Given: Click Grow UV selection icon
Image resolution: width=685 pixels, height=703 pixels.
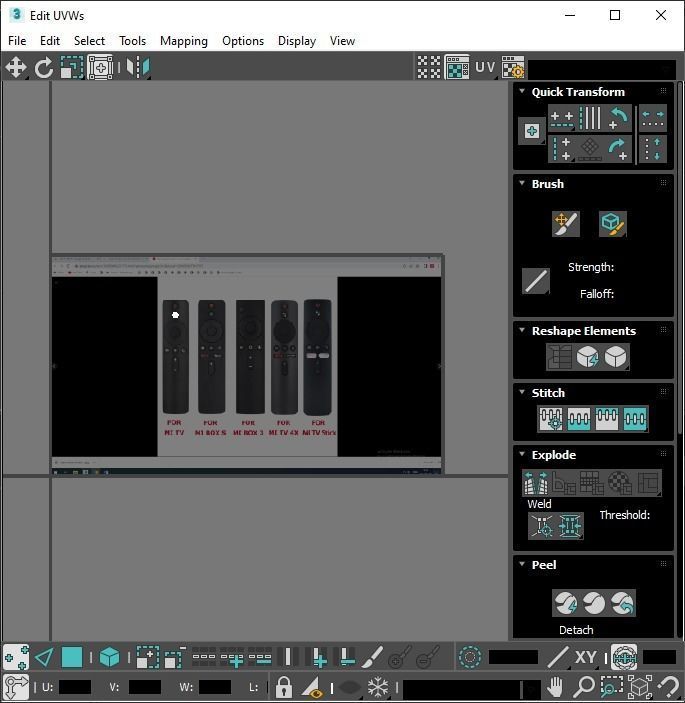Looking at the screenshot, I should [147, 657].
